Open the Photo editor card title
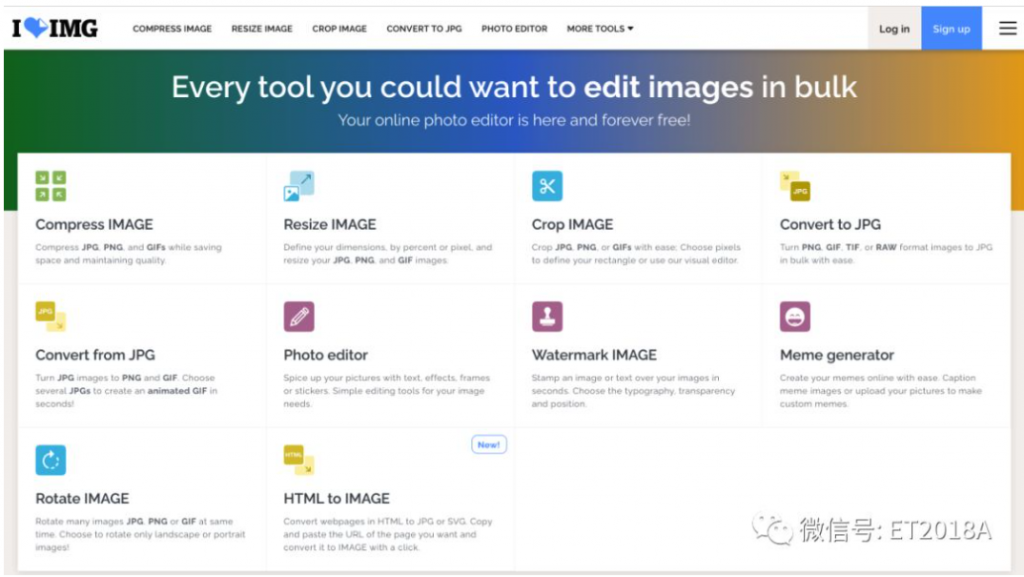 pyautogui.click(x=325, y=355)
